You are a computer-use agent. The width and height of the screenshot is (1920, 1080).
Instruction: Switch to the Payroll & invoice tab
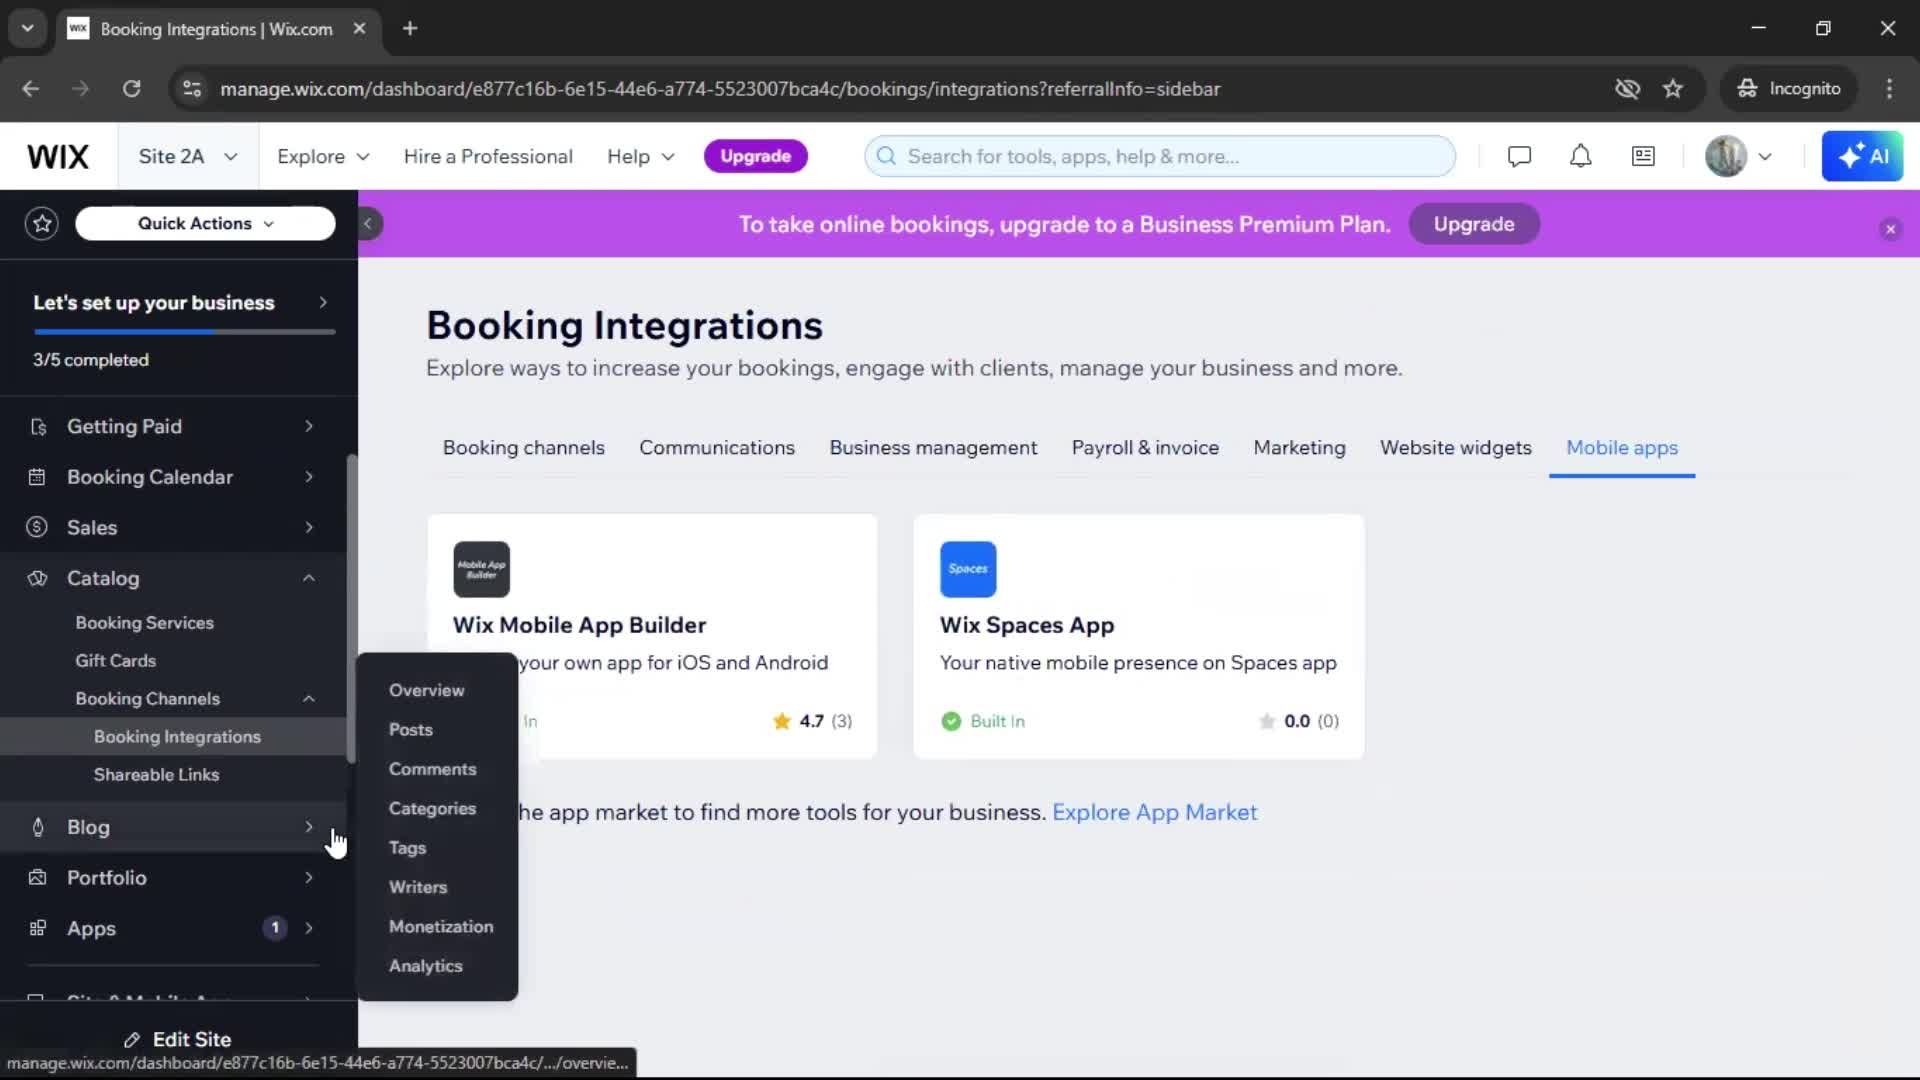[x=1145, y=448]
